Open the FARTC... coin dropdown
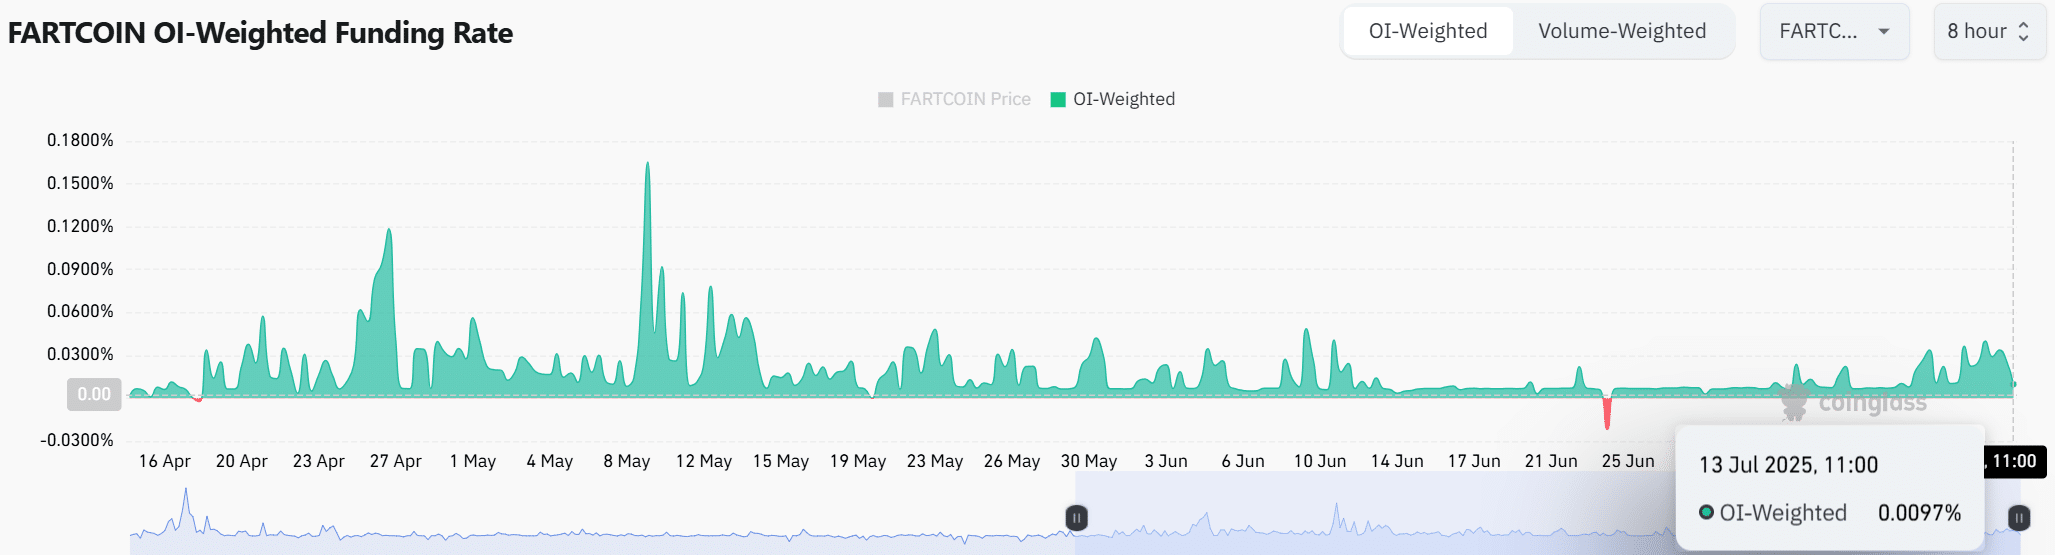 [x=1834, y=31]
